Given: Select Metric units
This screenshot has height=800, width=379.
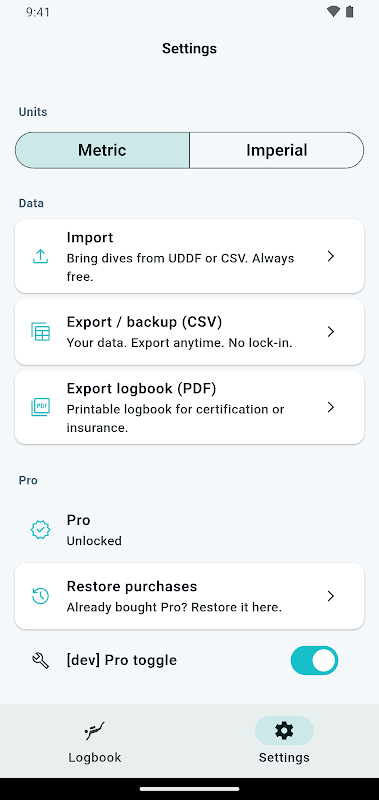Looking at the screenshot, I should click(x=103, y=150).
